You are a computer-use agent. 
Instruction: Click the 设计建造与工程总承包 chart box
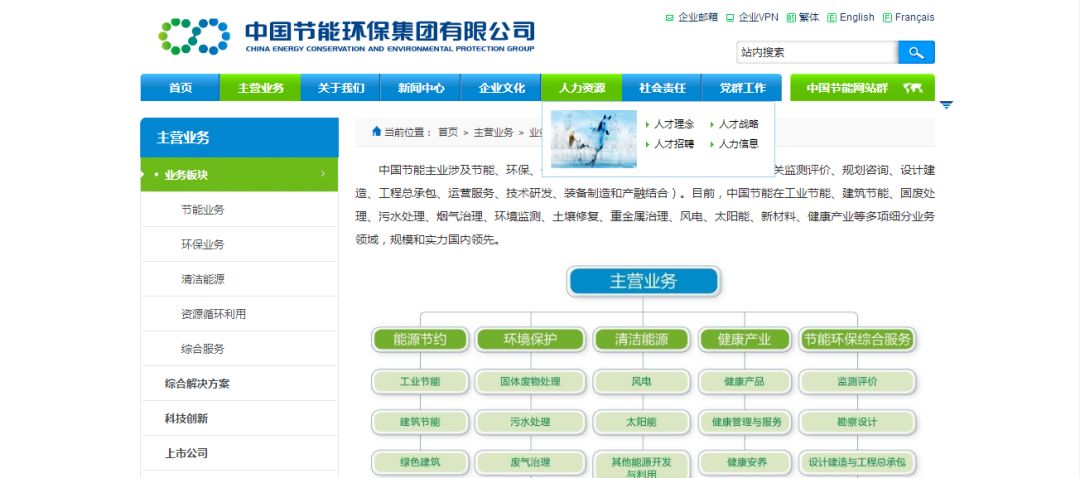coord(858,463)
